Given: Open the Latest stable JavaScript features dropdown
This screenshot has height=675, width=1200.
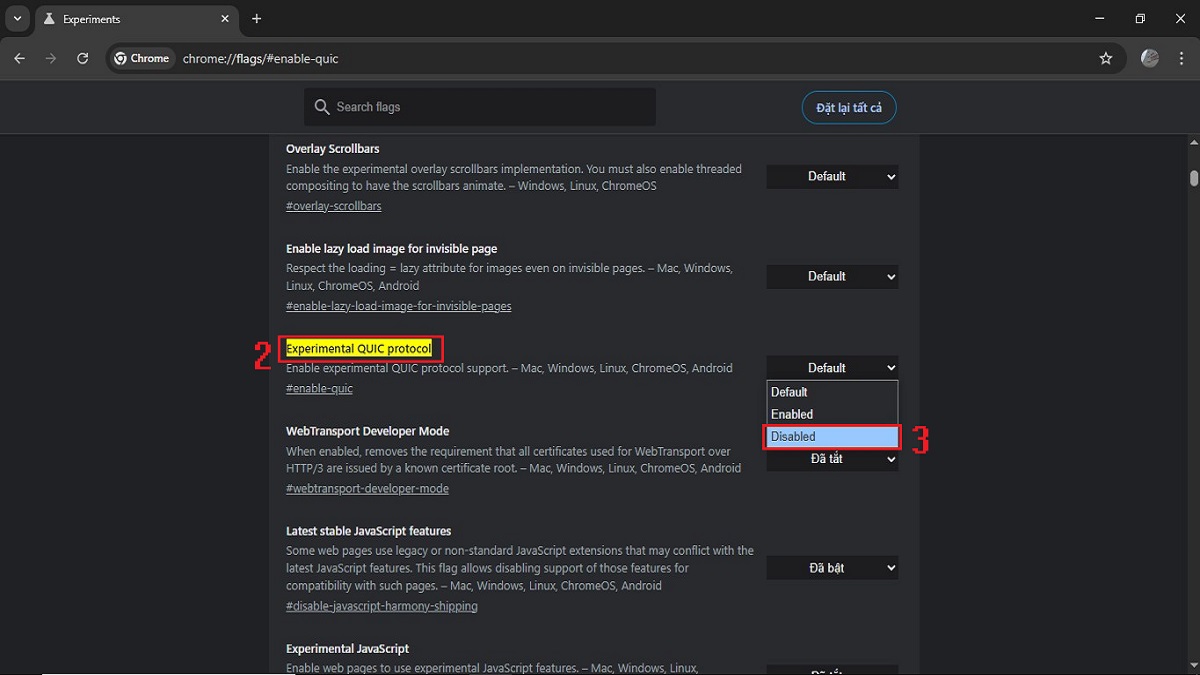Looking at the screenshot, I should [832, 568].
